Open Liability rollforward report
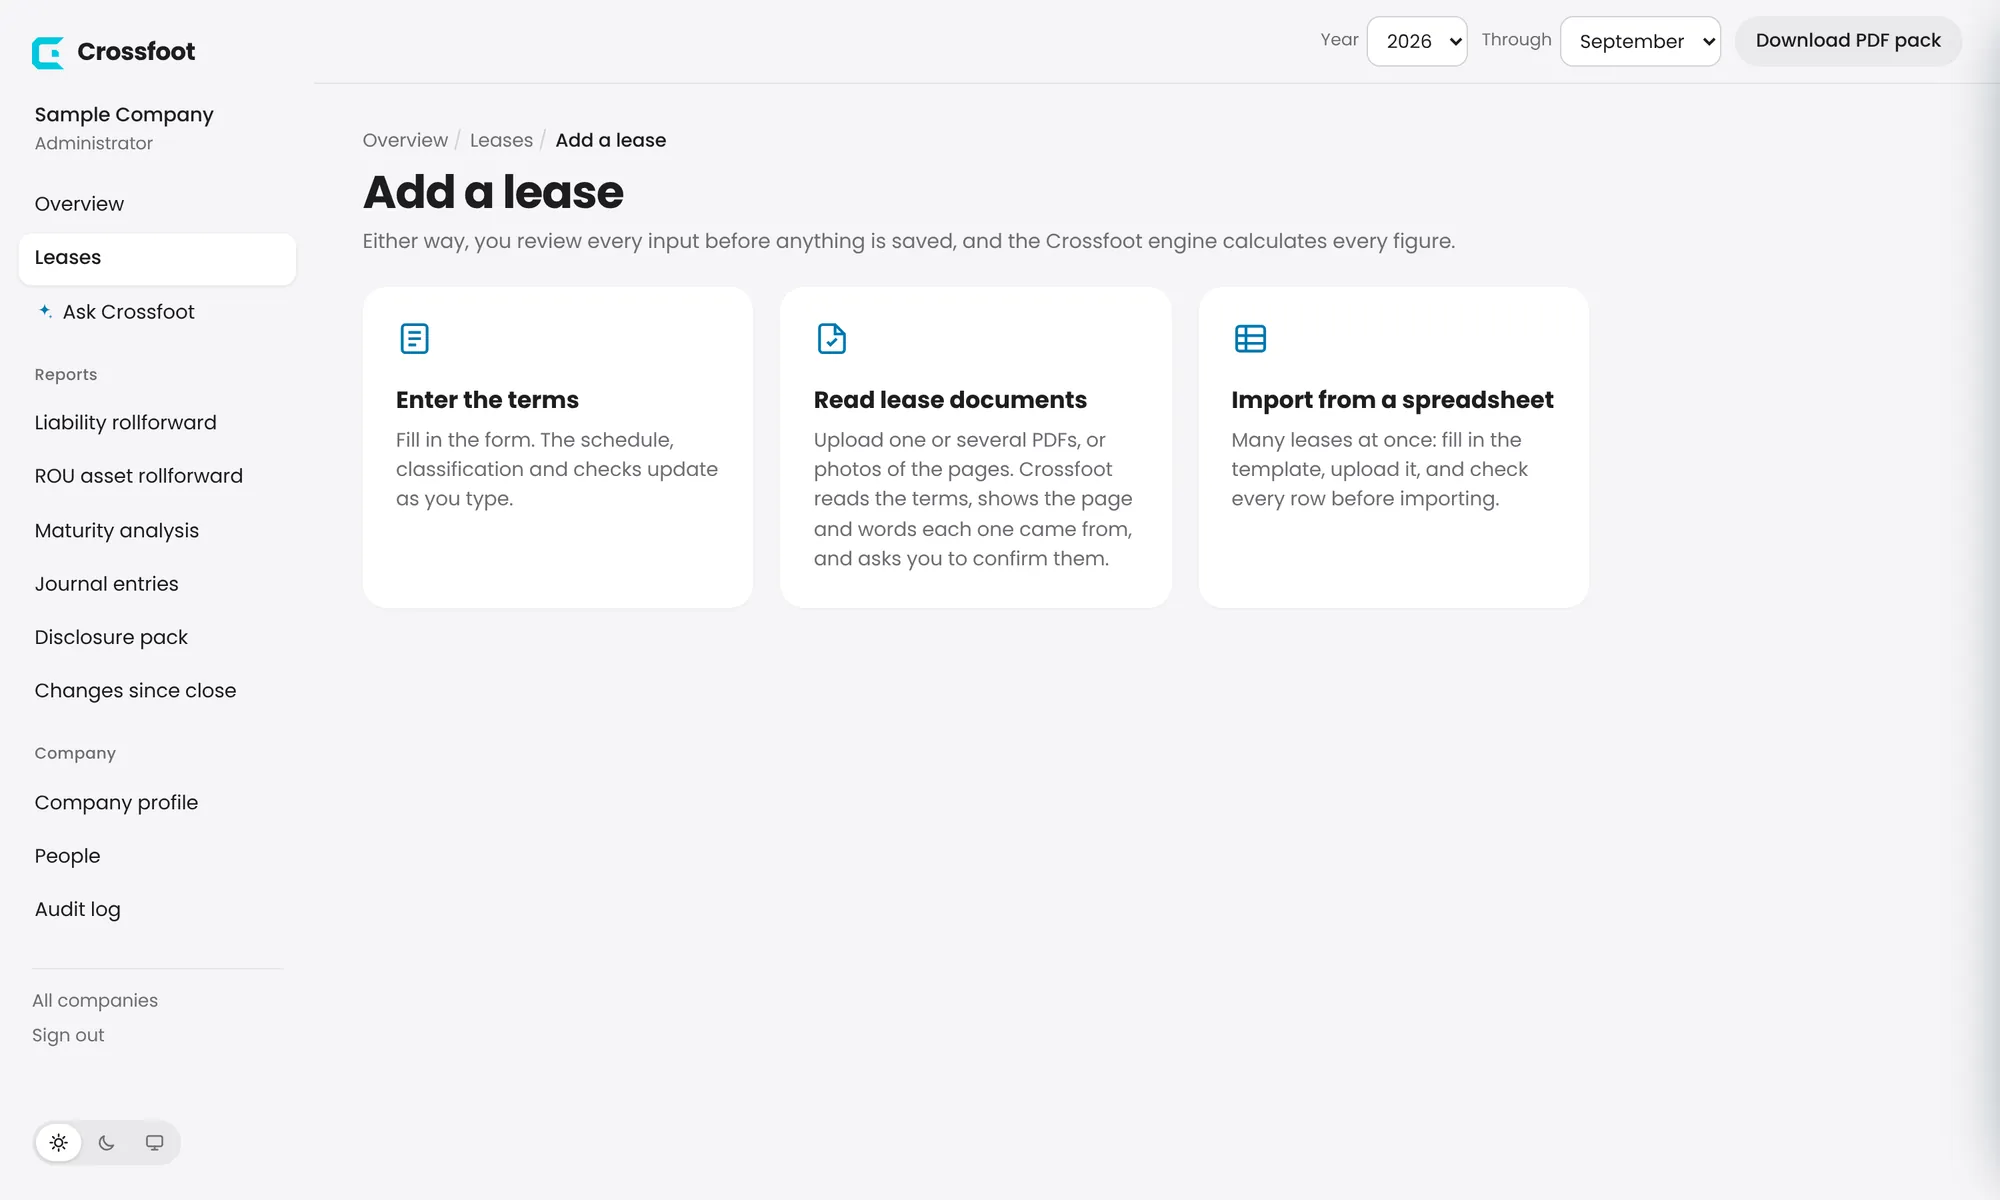 pyautogui.click(x=157, y=423)
